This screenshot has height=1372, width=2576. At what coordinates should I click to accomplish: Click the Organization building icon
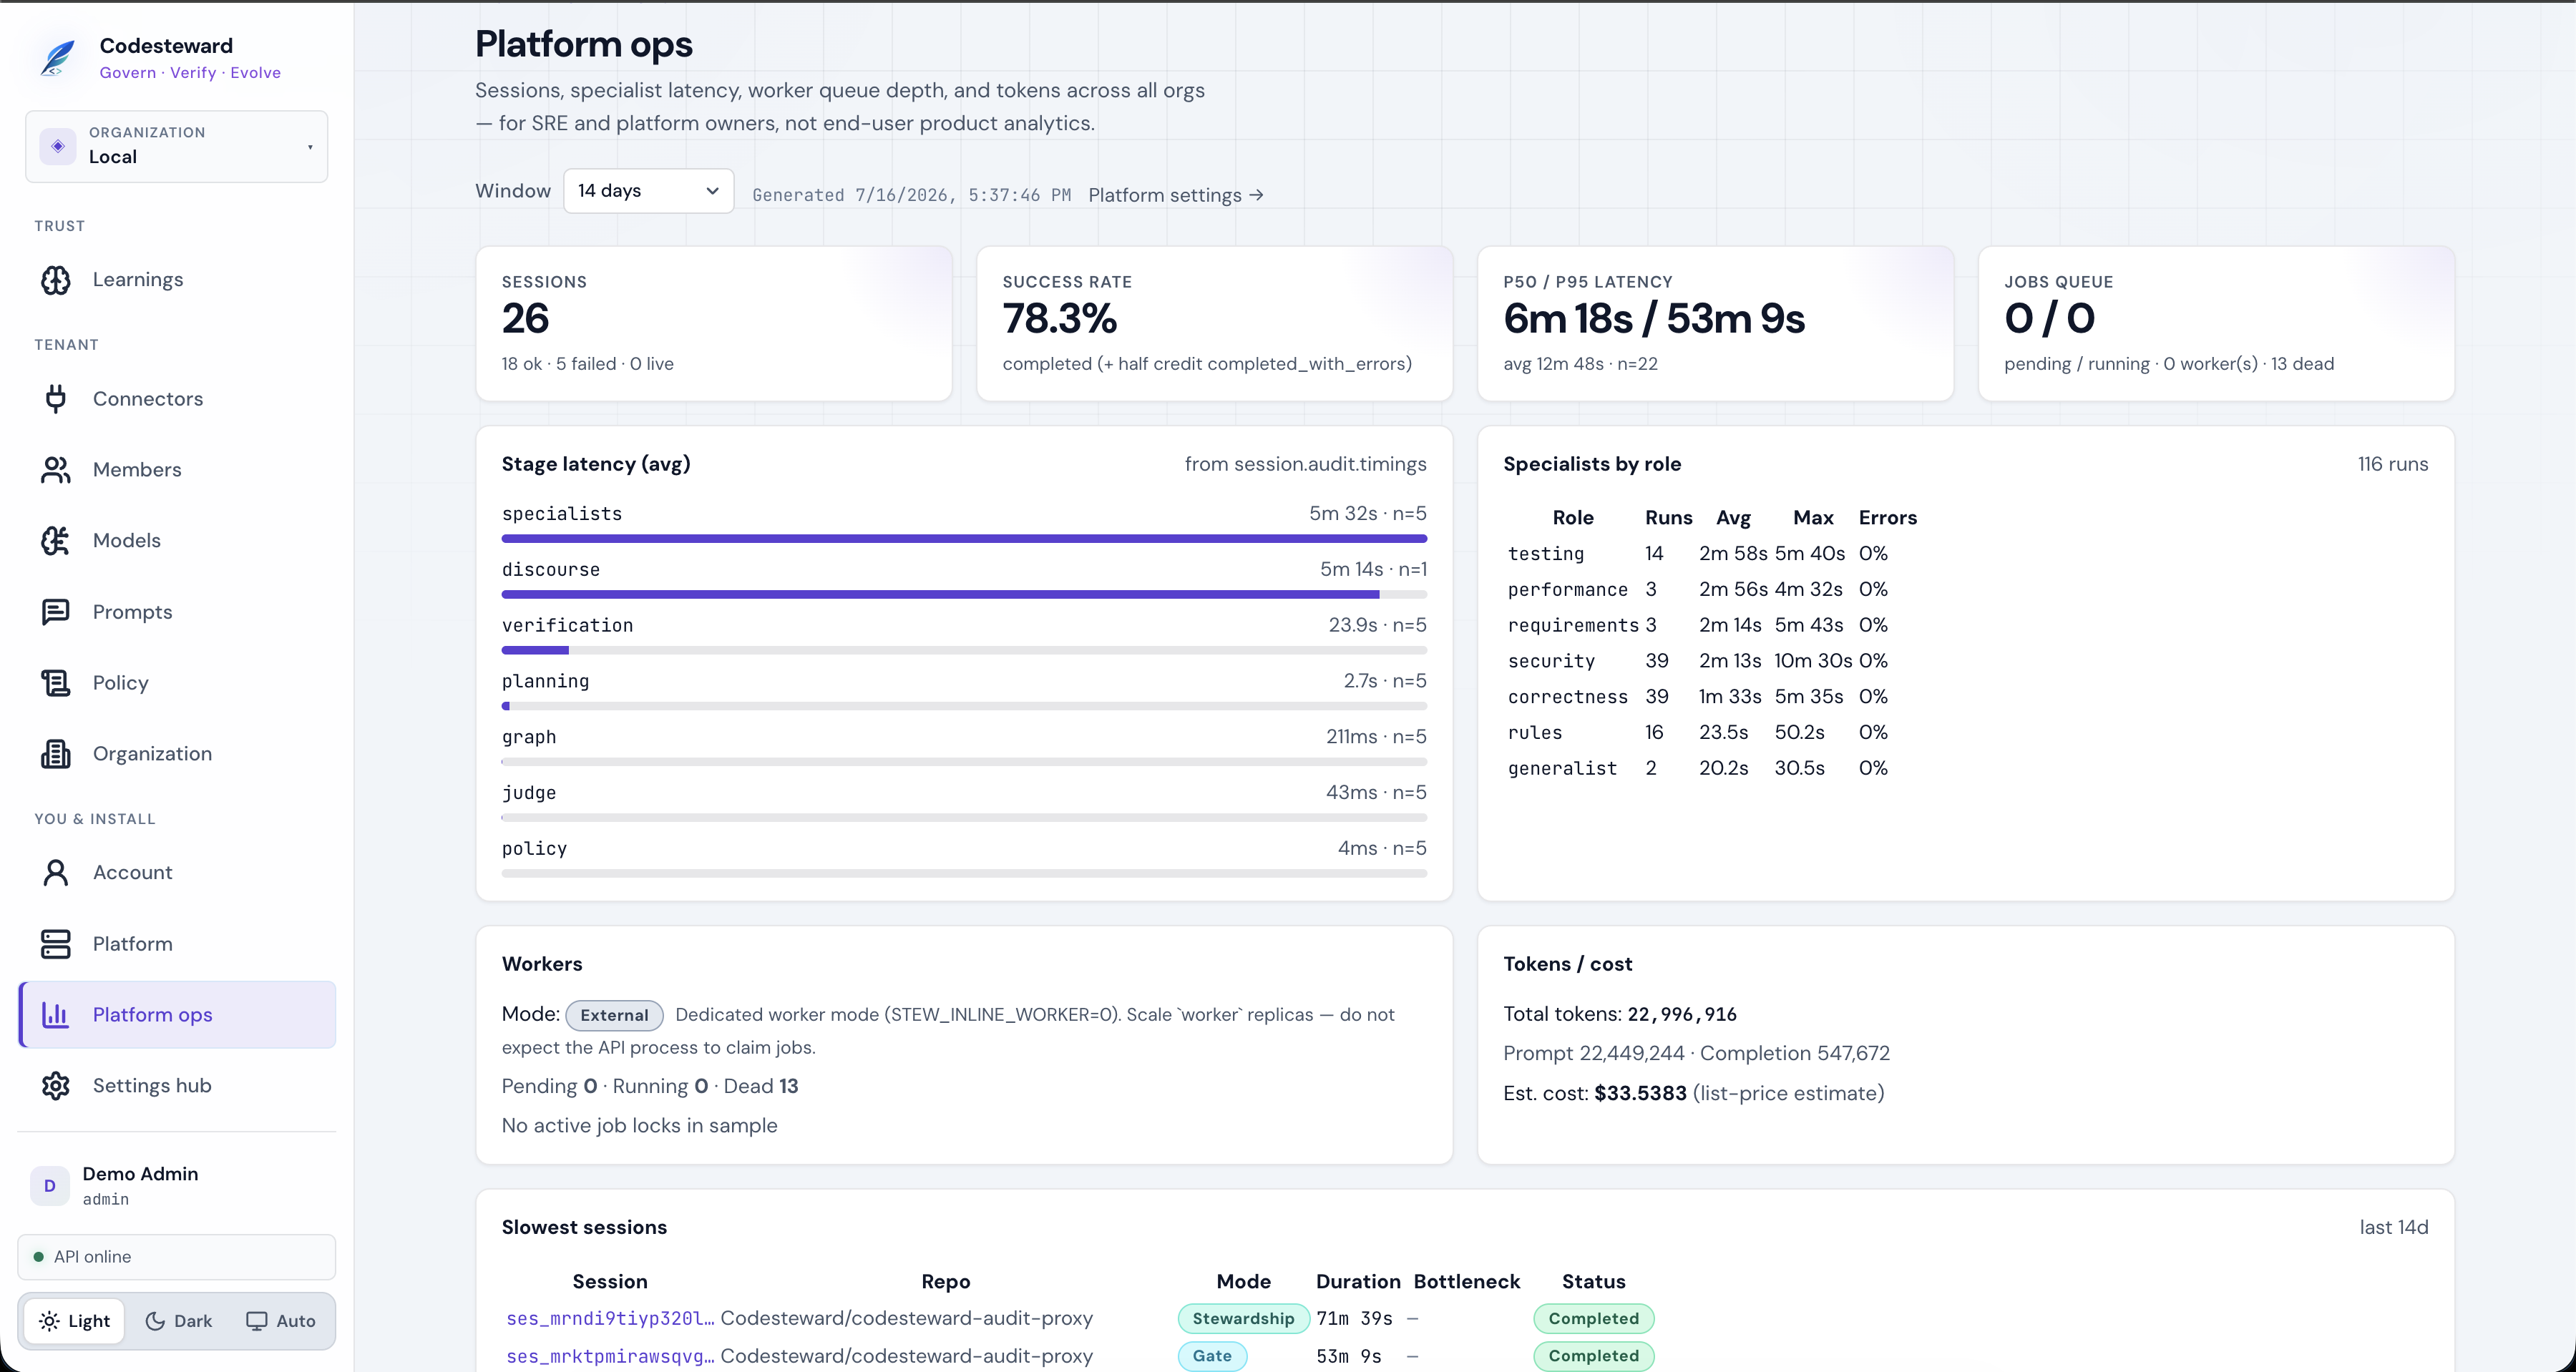56,754
